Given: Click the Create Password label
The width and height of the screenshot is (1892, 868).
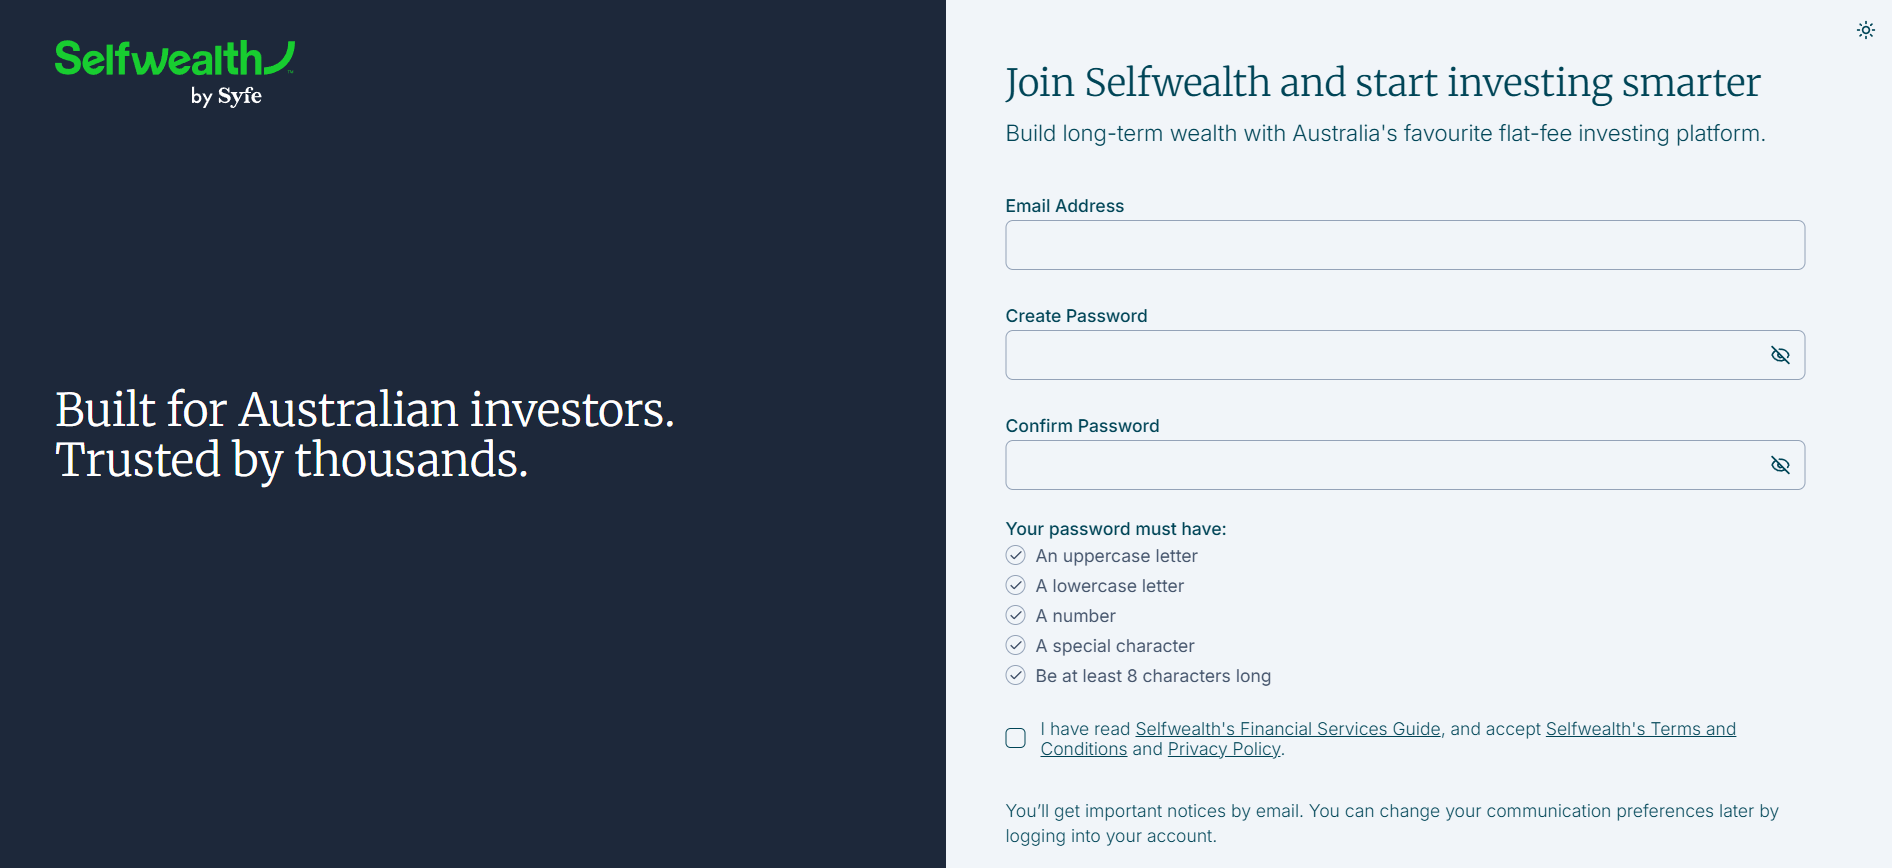Looking at the screenshot, I should click(x=1076, y=316).
